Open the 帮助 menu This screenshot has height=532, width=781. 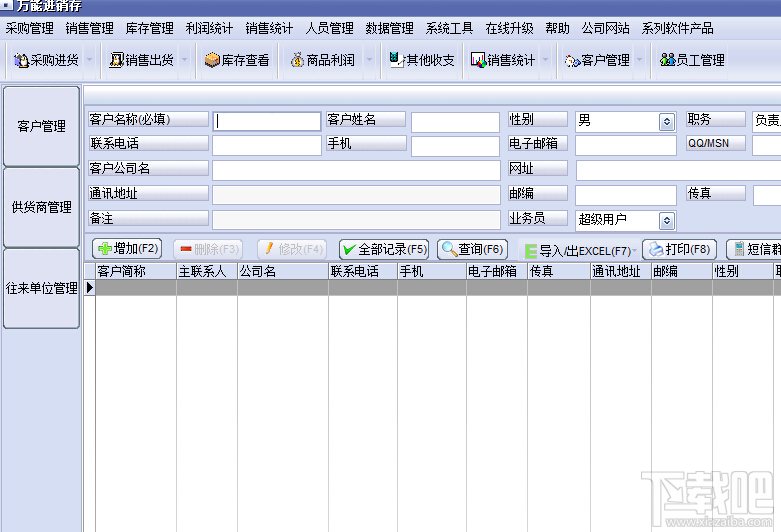[557, 28]
